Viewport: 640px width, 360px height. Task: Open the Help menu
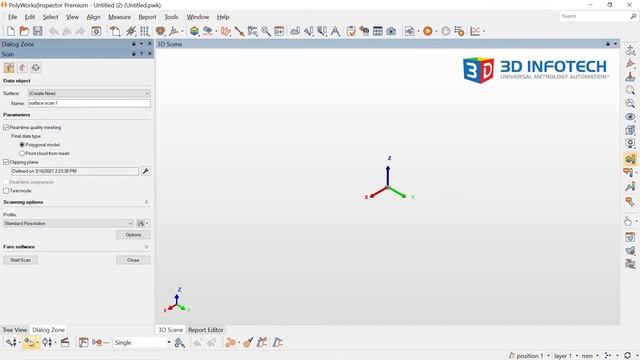tap(223, 17)
